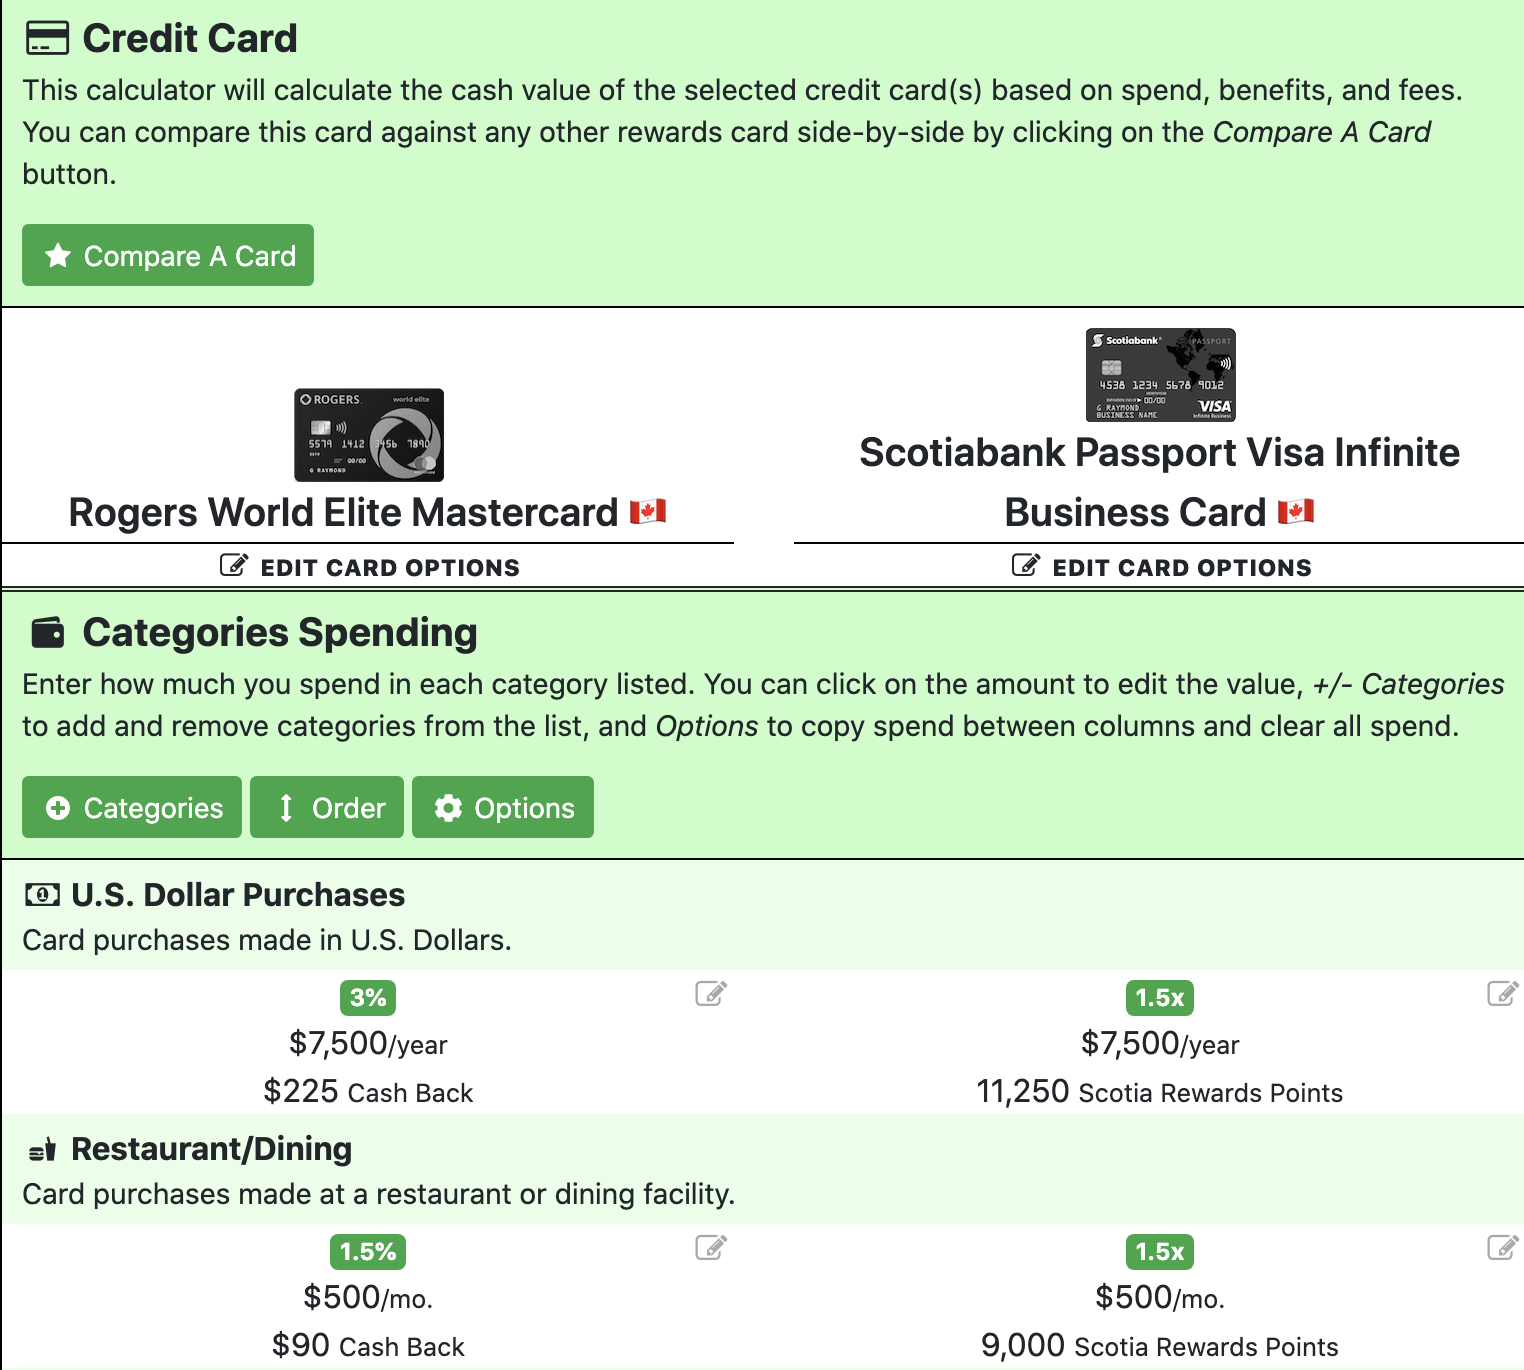Edit Scotiabank U.S. Dollar Purchases spend icon
Screen dimensions: 1524x1370
[1503, 993]
